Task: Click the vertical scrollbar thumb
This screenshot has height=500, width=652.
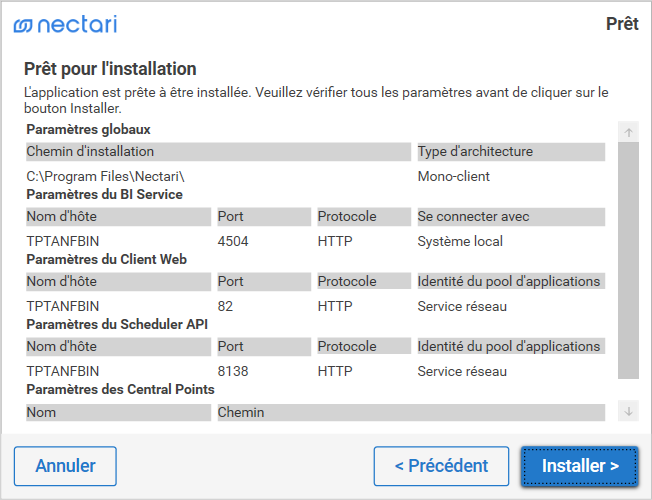Action: point(628,260)
